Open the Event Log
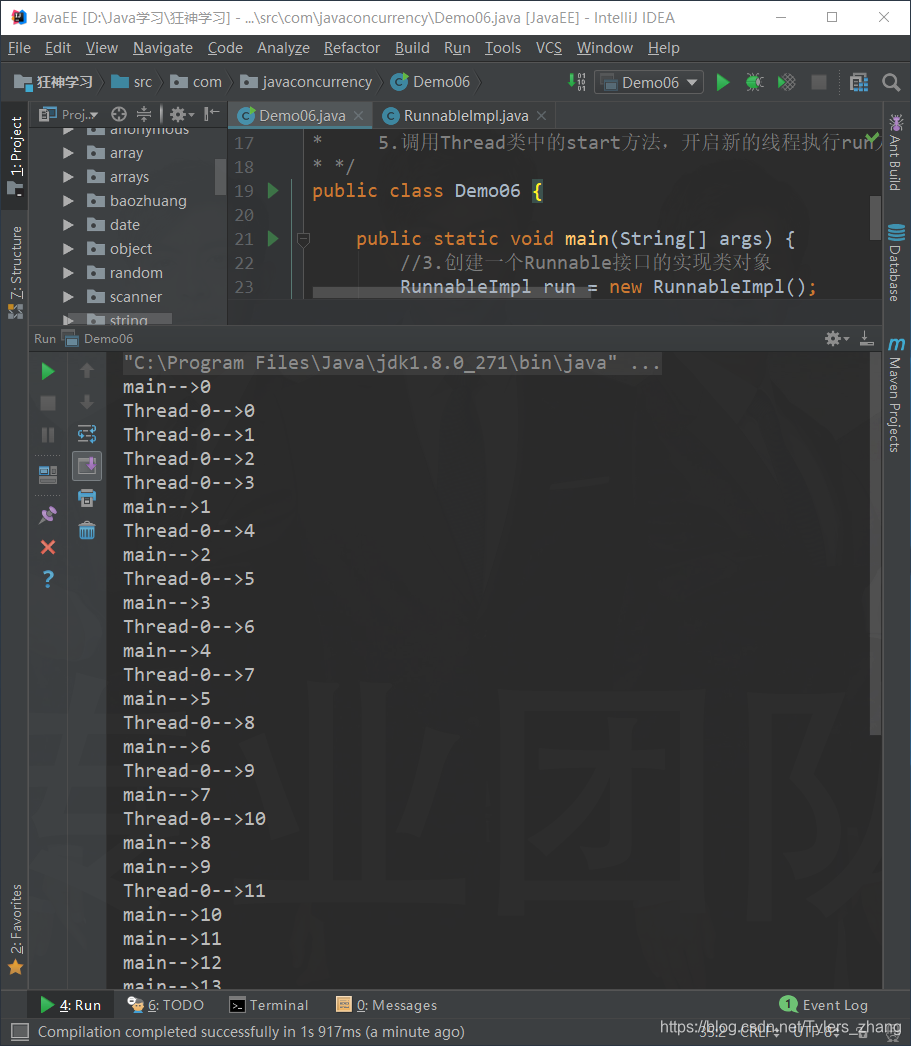911x1046 pixels. click(824, 1005)
